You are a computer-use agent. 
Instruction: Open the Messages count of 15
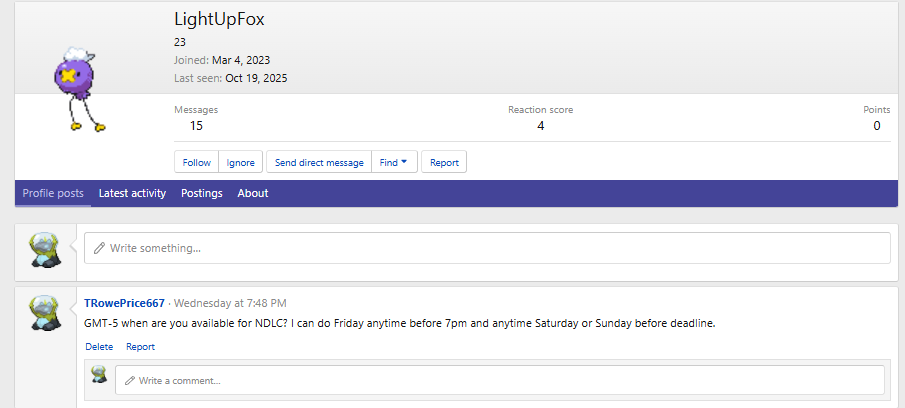(x=196, y=125)
